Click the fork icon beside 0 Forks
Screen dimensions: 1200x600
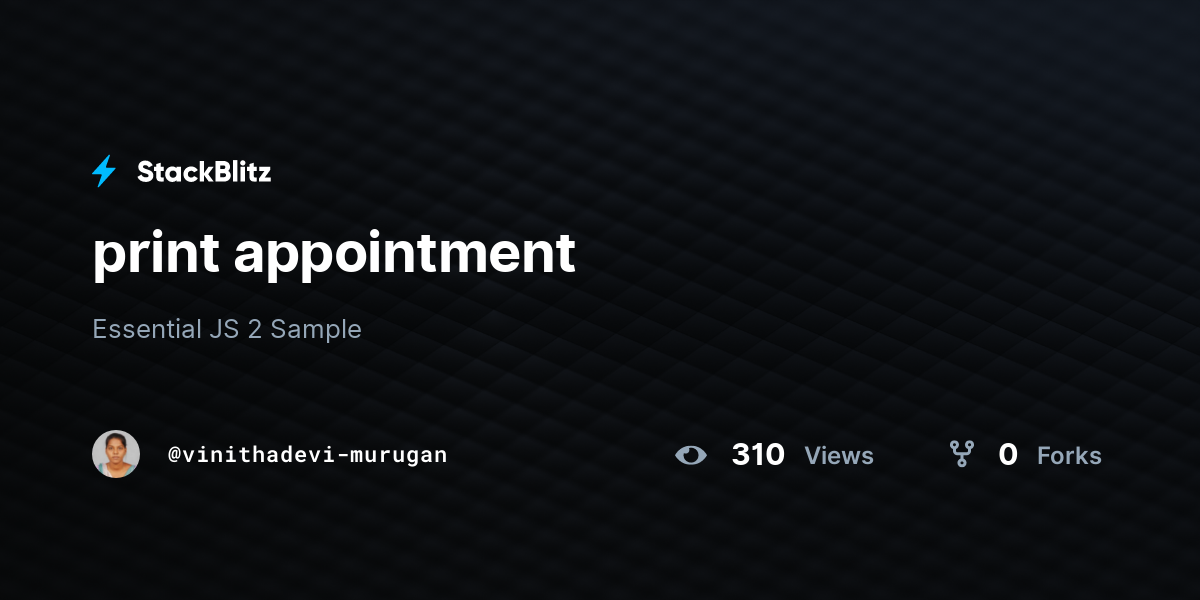(962, 455)
